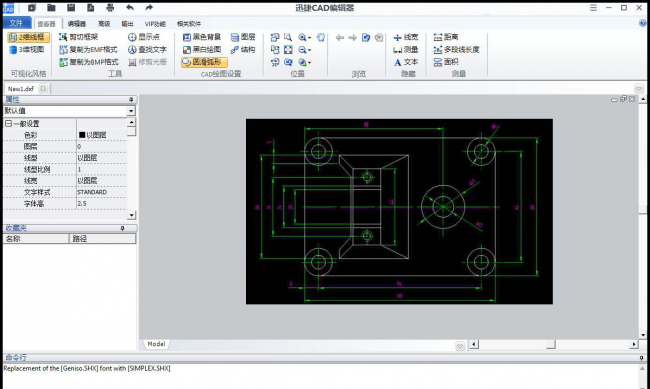Click the fit-to-window icon in 位置 group
This screenshot has height=389, width=650.
[x=288, y=50]
